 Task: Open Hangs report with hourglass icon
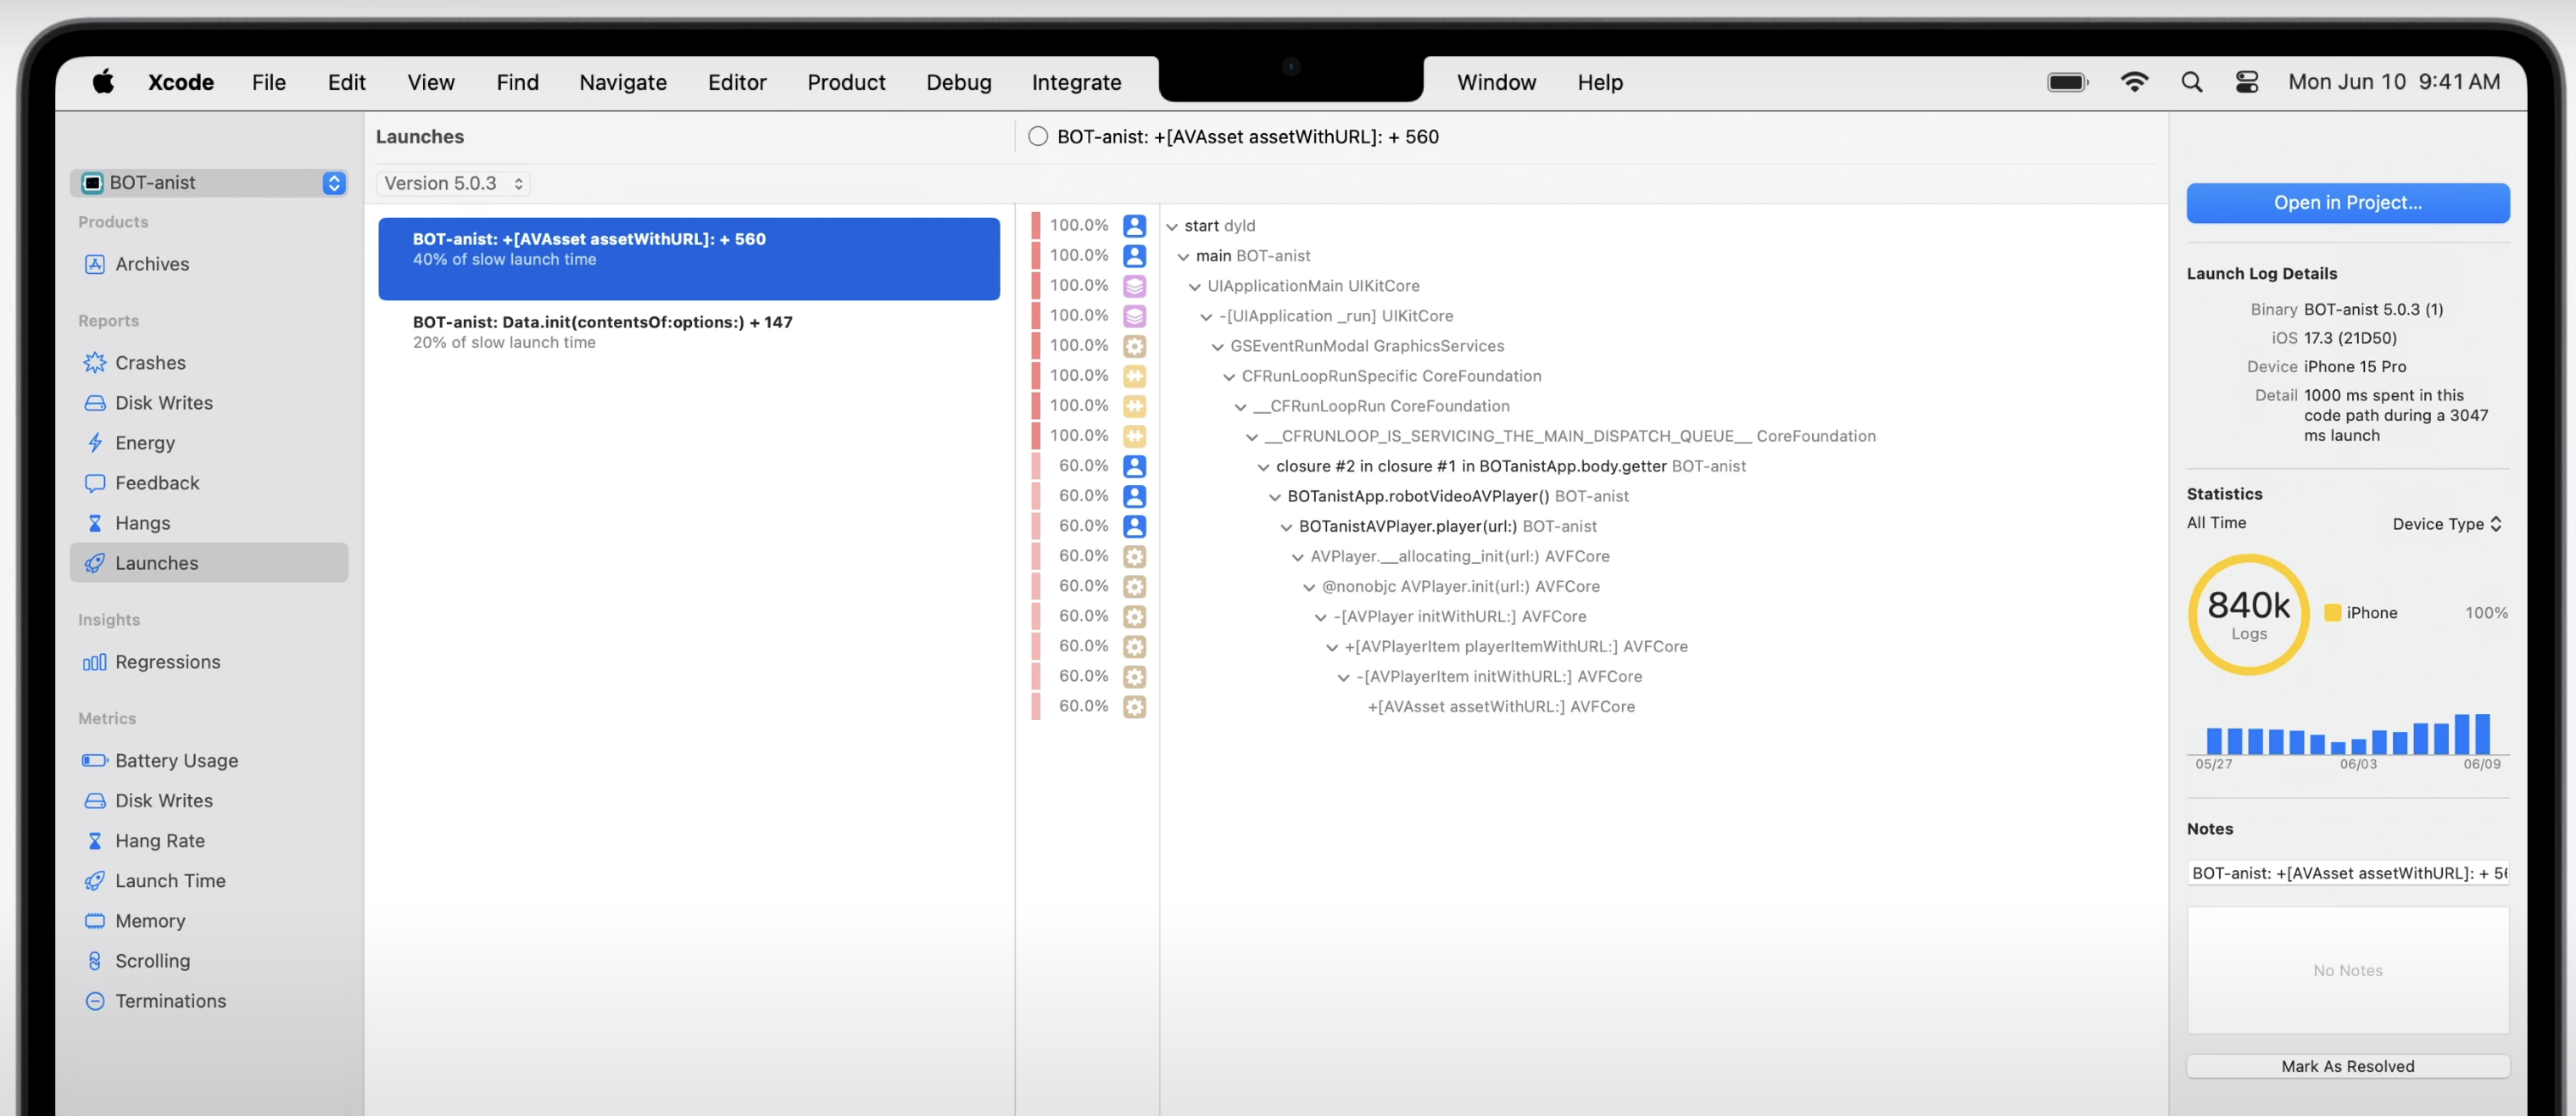pyautogui.click(x=142, y=523)
